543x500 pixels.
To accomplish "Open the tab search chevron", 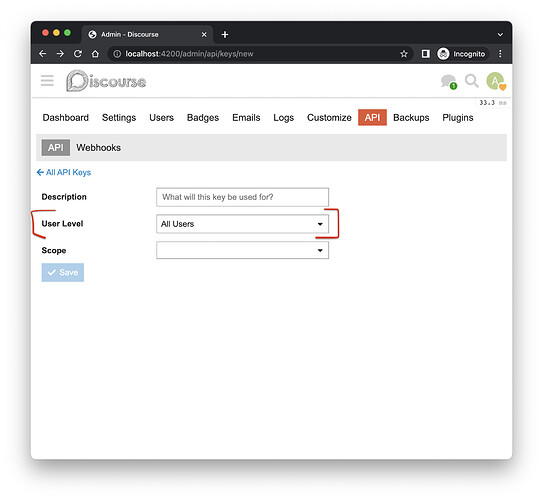I will (500, 35).
